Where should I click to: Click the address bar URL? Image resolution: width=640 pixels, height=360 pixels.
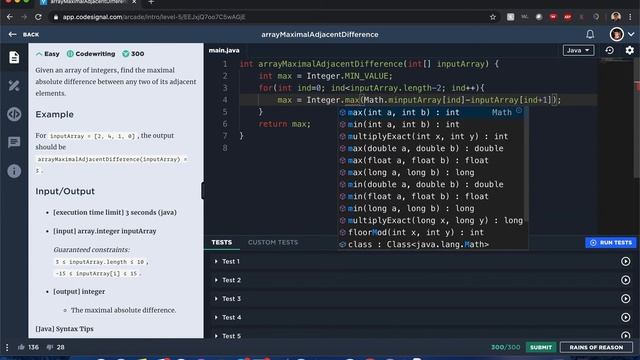point(154,17)
